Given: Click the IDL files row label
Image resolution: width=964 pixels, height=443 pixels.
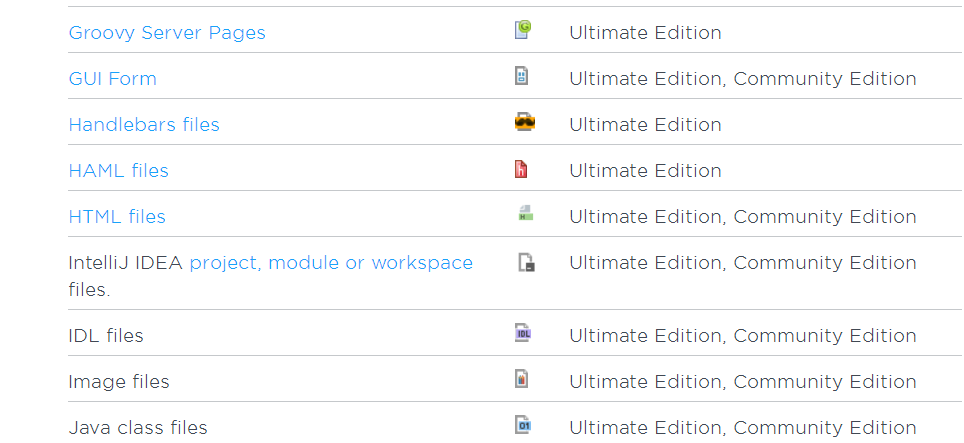Looking at the screenshot, I should click(x=106, y=335).
